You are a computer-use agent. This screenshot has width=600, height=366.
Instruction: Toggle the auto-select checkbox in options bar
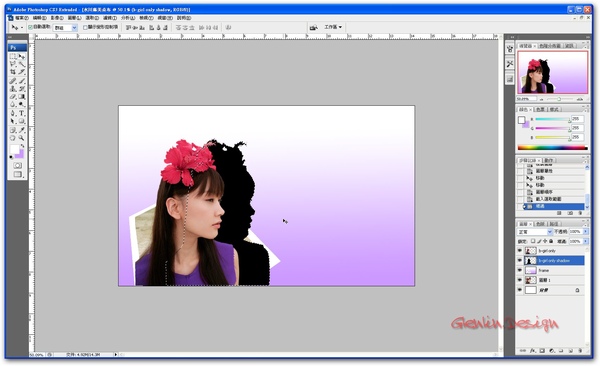click(x=30, y=27)
